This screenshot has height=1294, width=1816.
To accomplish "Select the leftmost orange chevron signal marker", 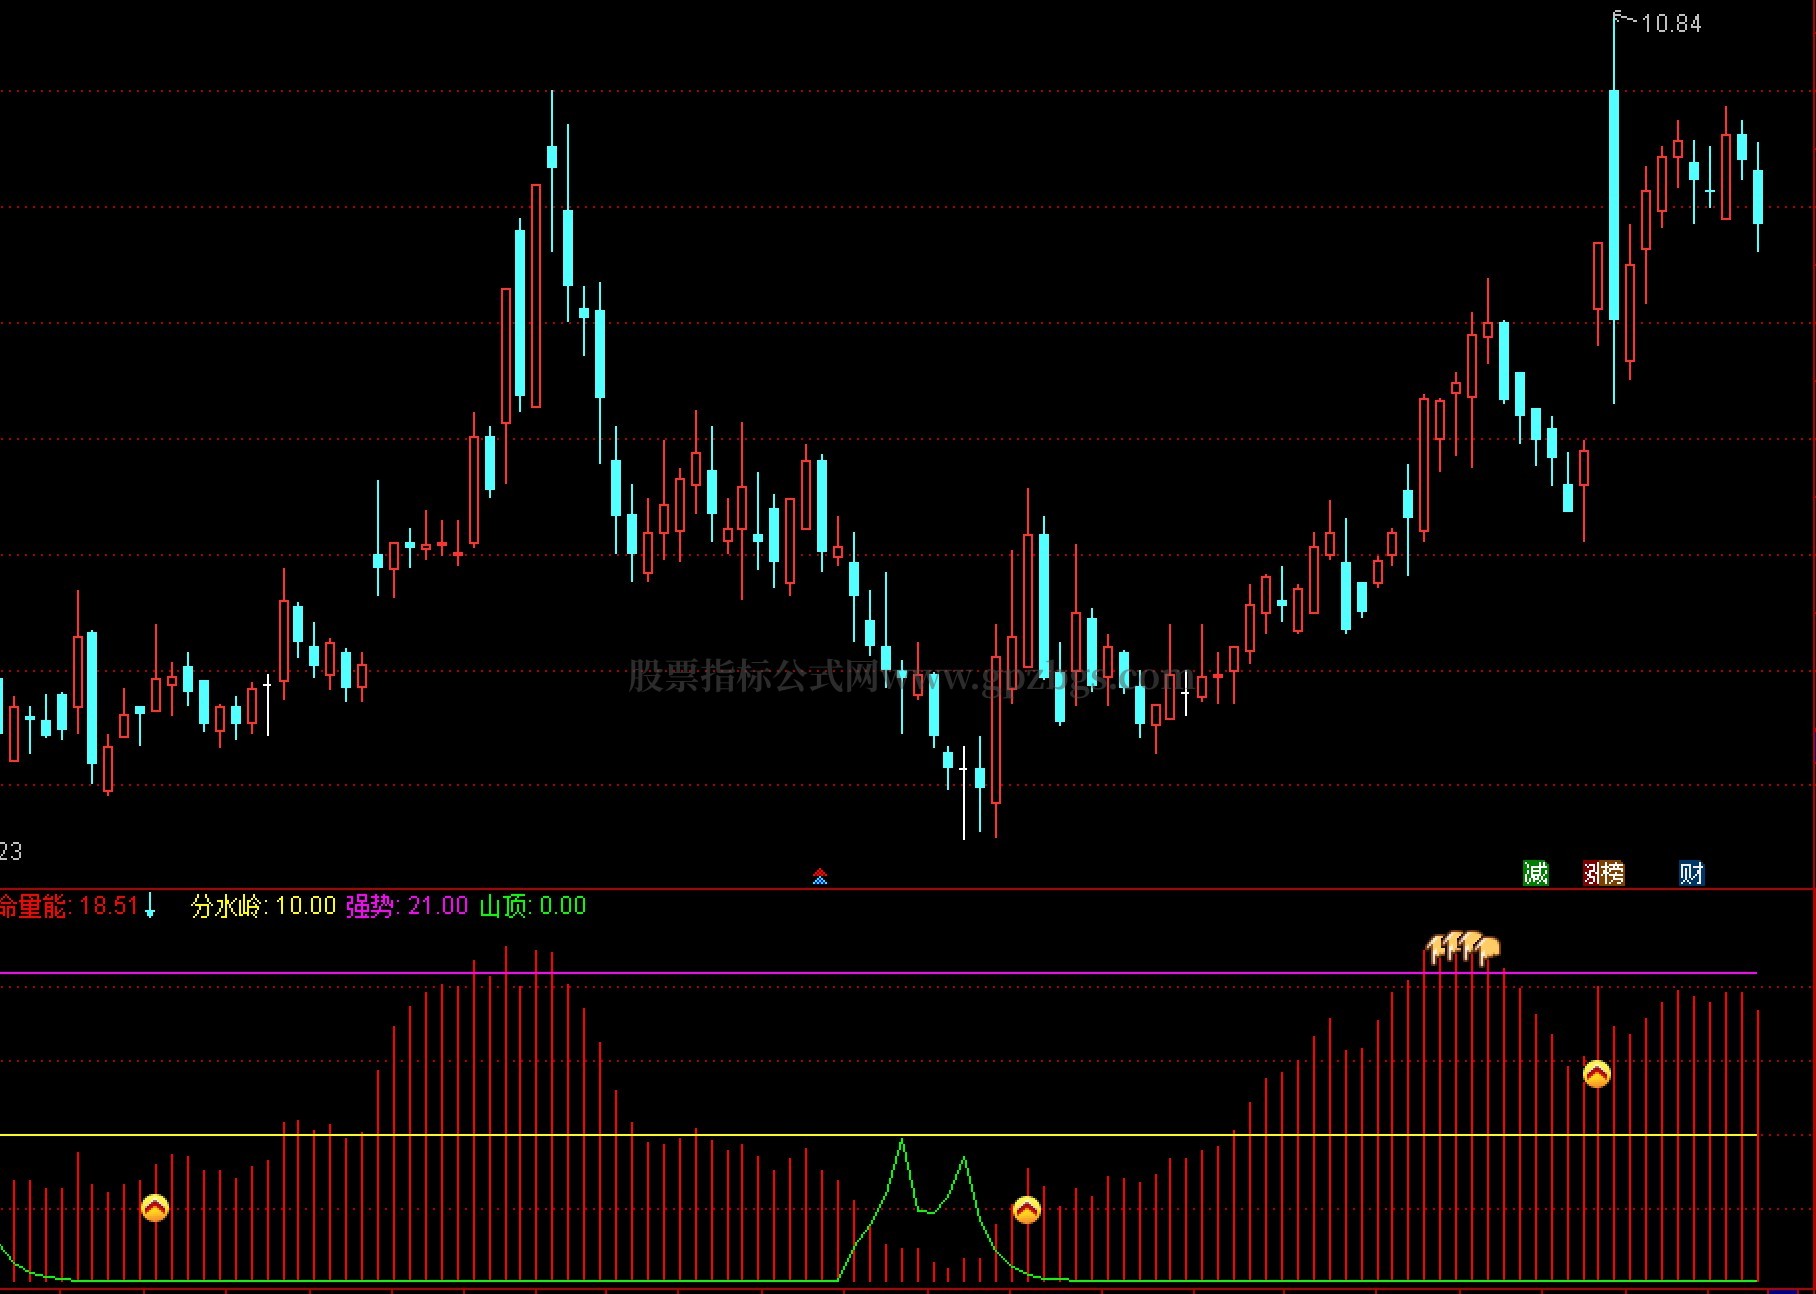I will coord(155,1208).
